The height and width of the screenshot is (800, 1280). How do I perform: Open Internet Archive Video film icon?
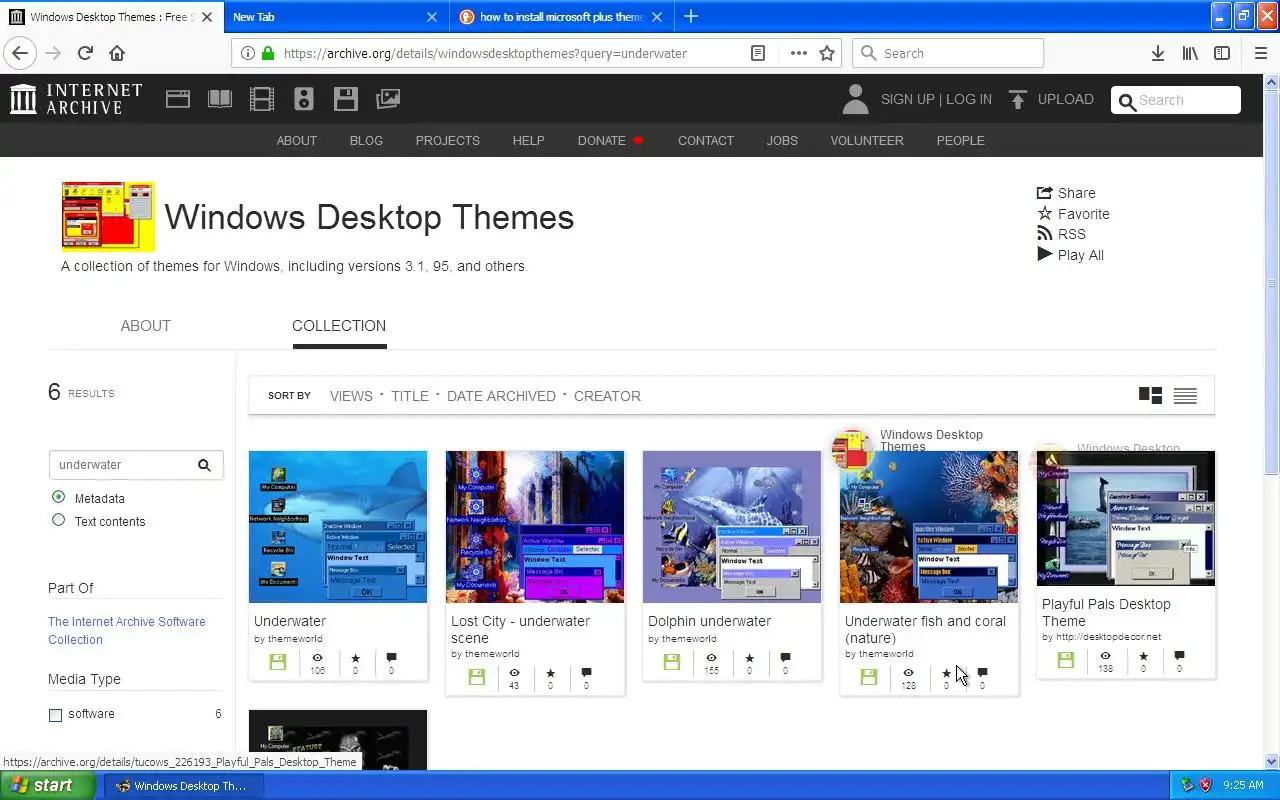pos(261,99)
